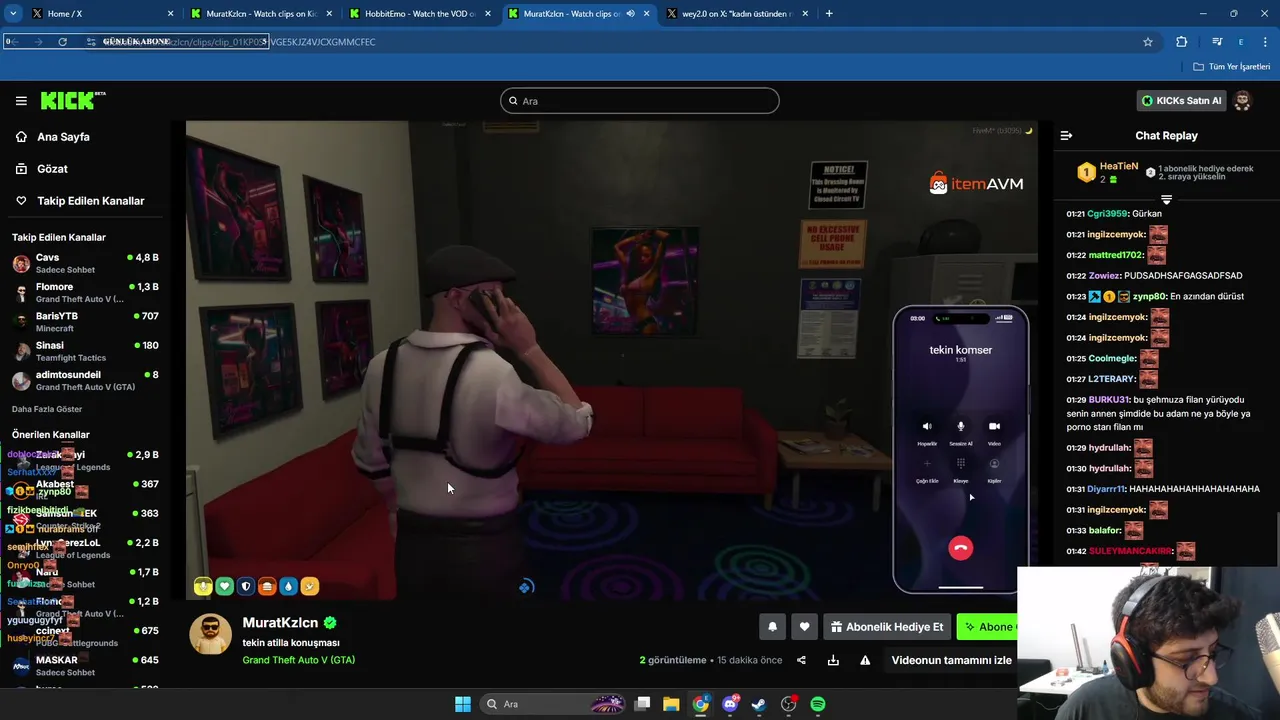Open the Kick hamburger menu

coord(21,101)
